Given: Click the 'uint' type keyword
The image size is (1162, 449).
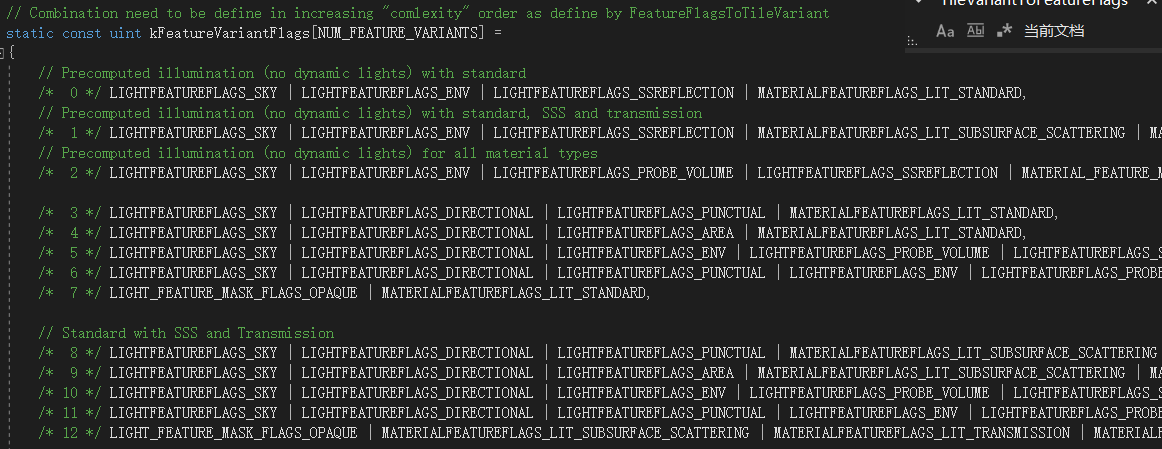Looking at the screenshot, I should (125, 33).
